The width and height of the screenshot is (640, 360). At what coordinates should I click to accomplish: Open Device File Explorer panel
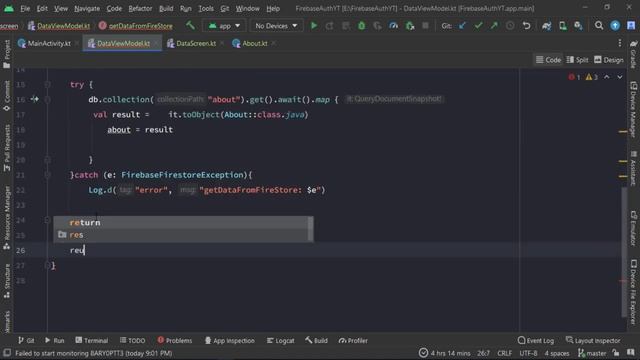633,292
